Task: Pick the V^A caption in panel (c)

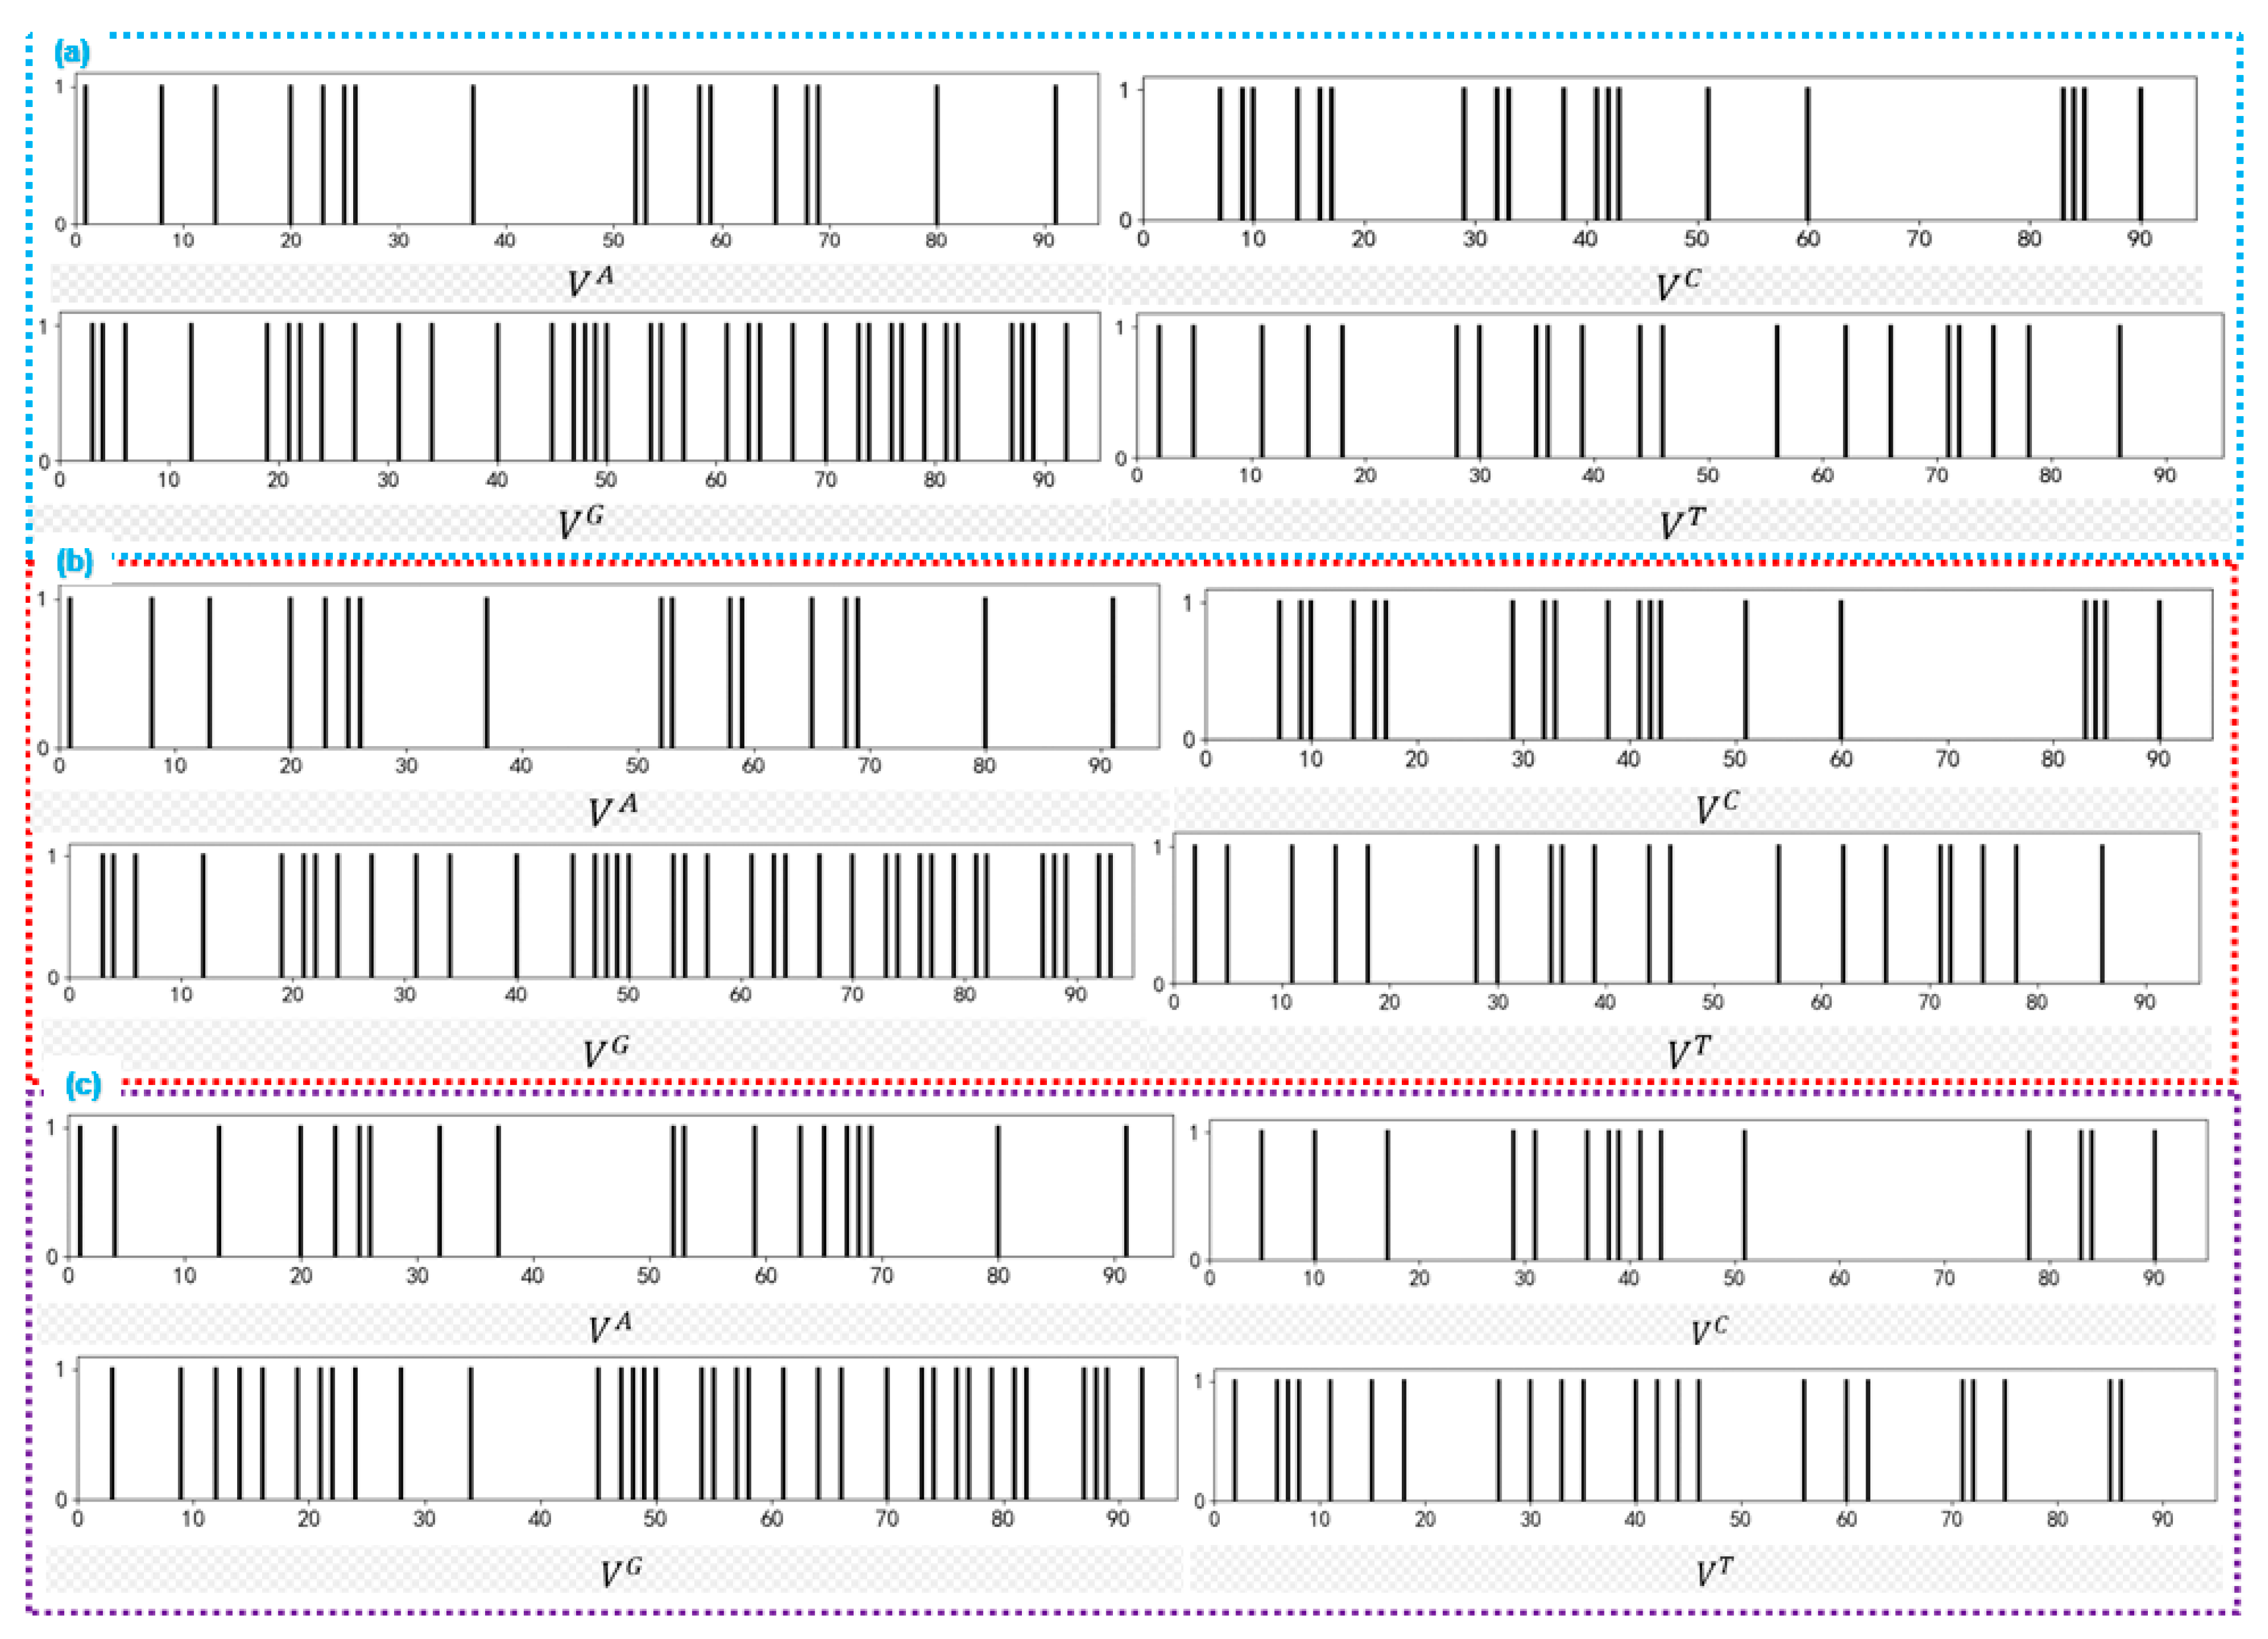Action: 610,1328
